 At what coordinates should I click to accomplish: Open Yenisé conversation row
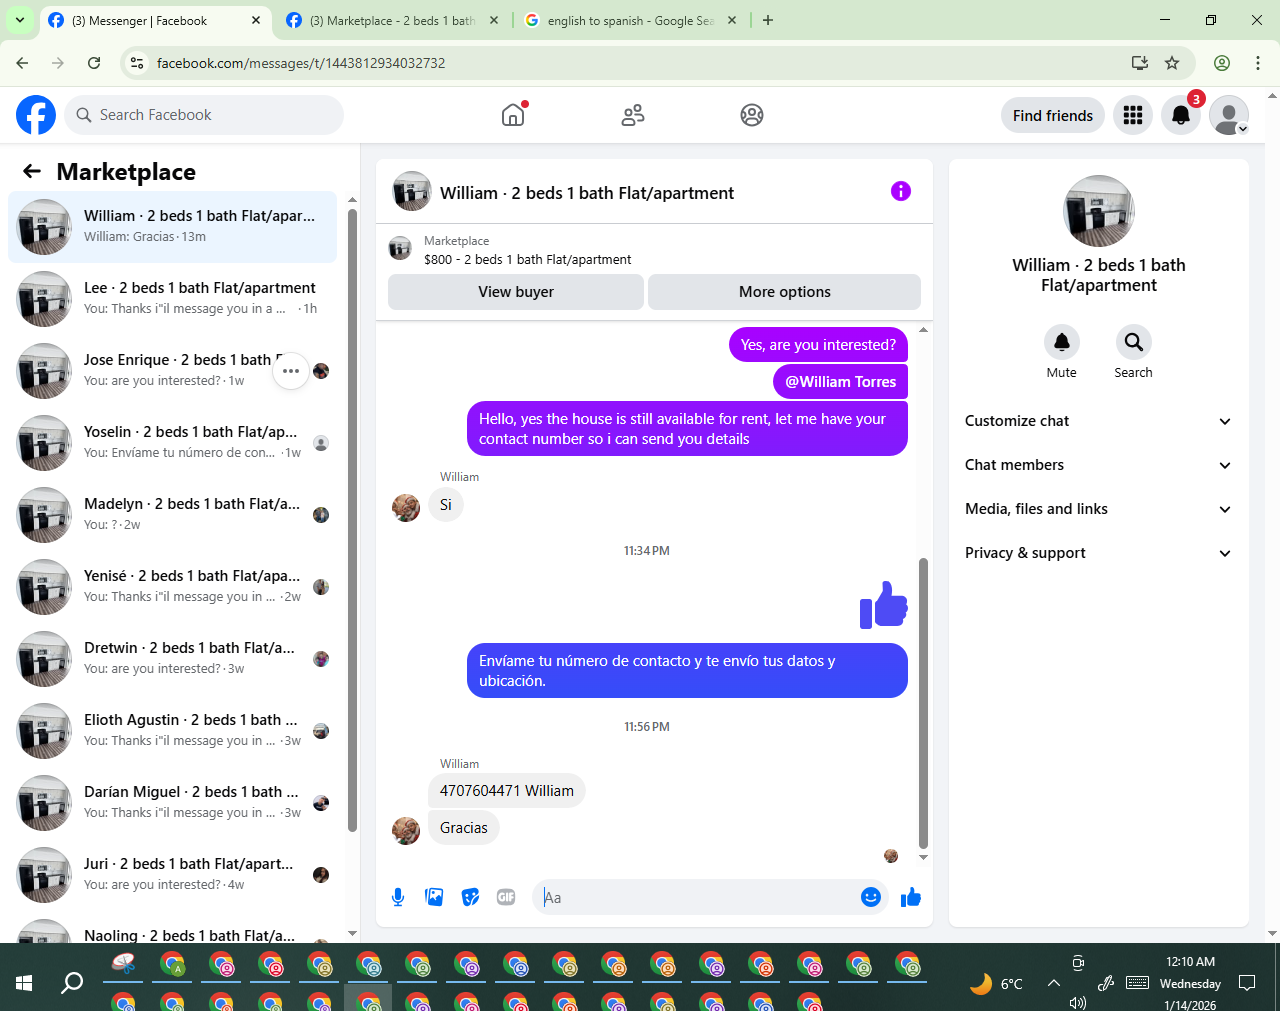(x=172, y=587)
